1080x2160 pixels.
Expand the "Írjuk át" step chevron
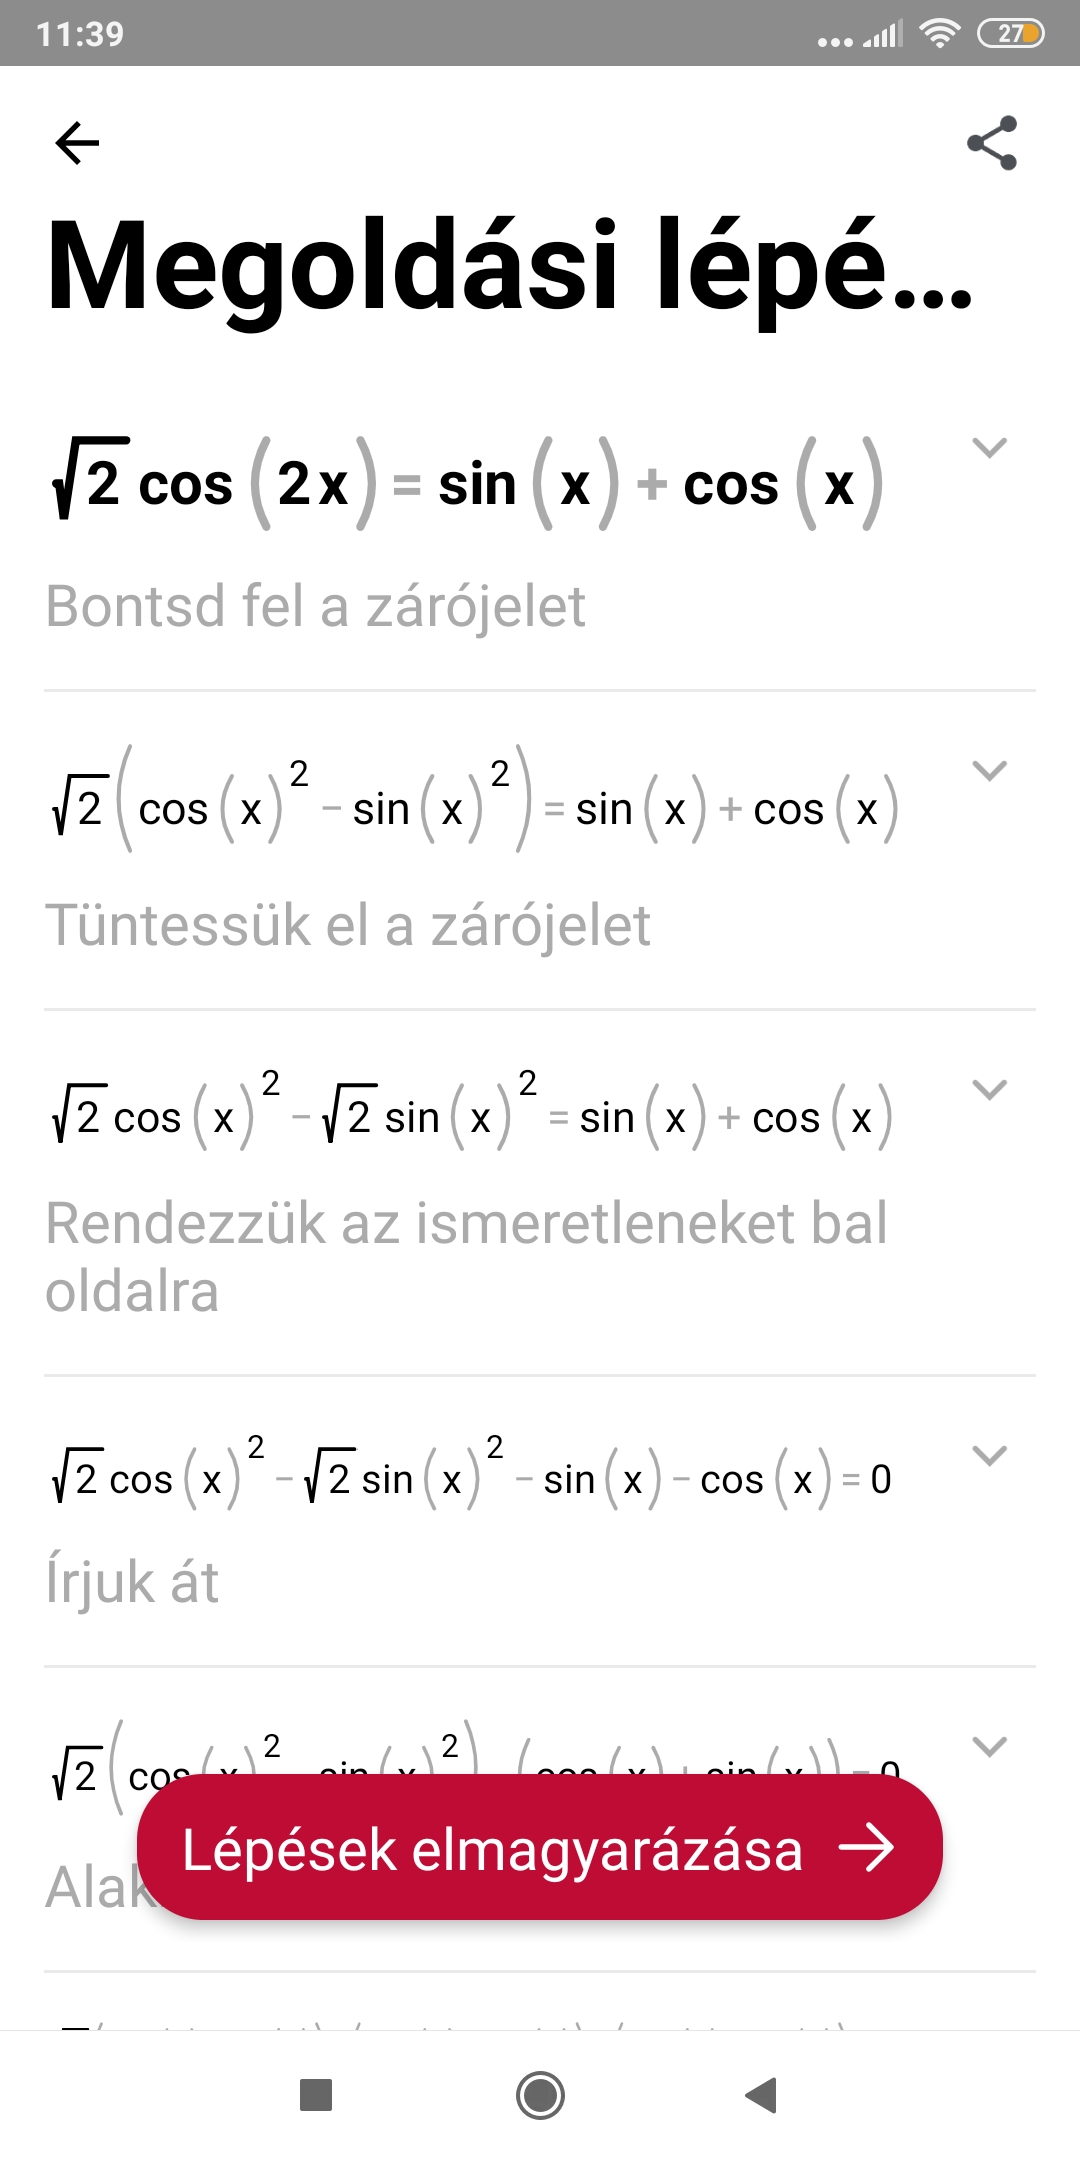(989, 1455)
